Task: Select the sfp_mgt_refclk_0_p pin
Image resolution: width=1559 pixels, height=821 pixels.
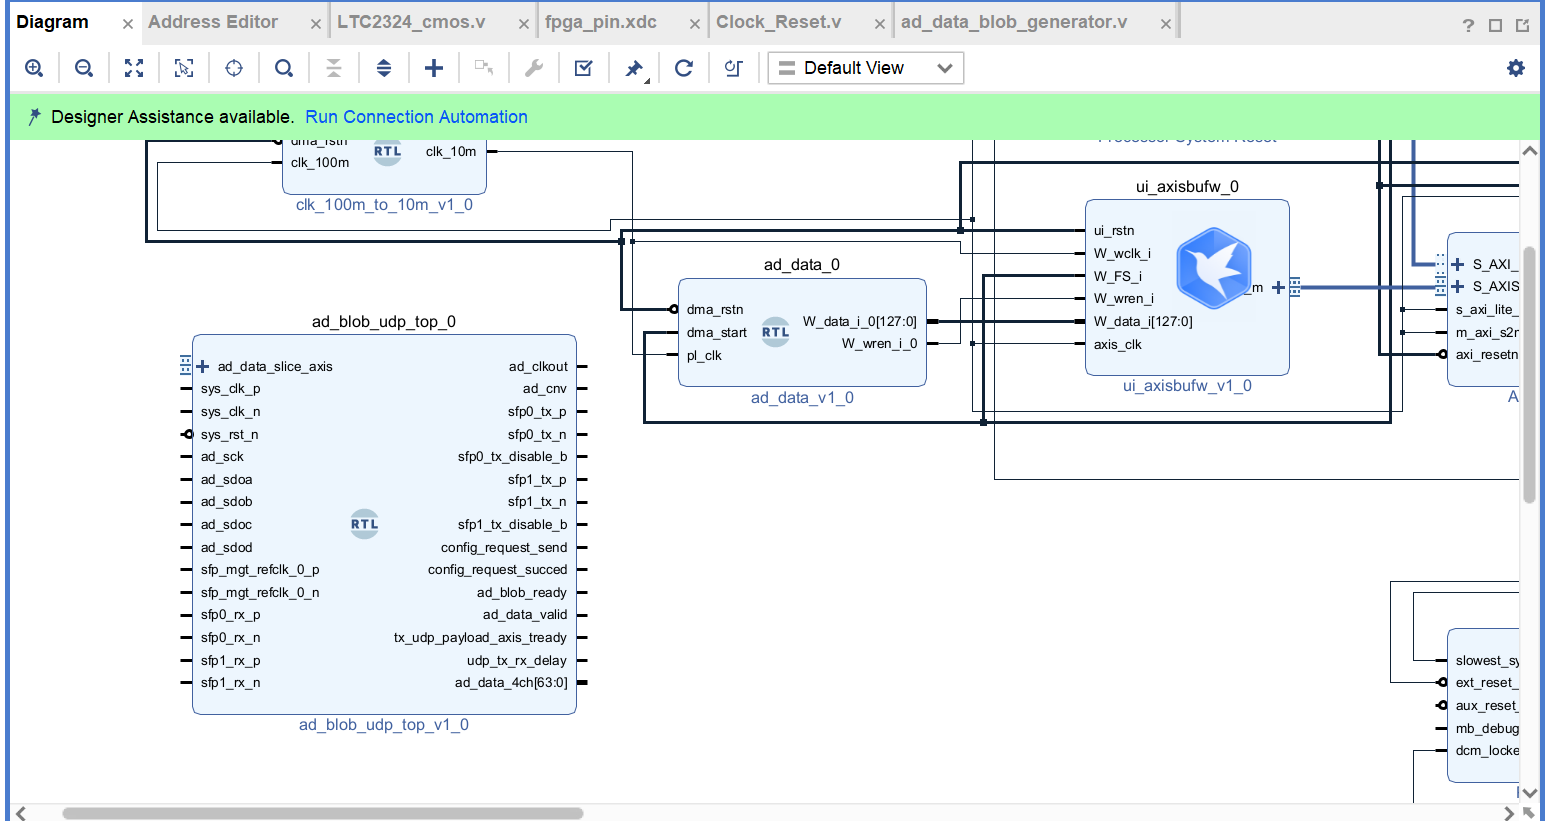Action: (260, 570)
